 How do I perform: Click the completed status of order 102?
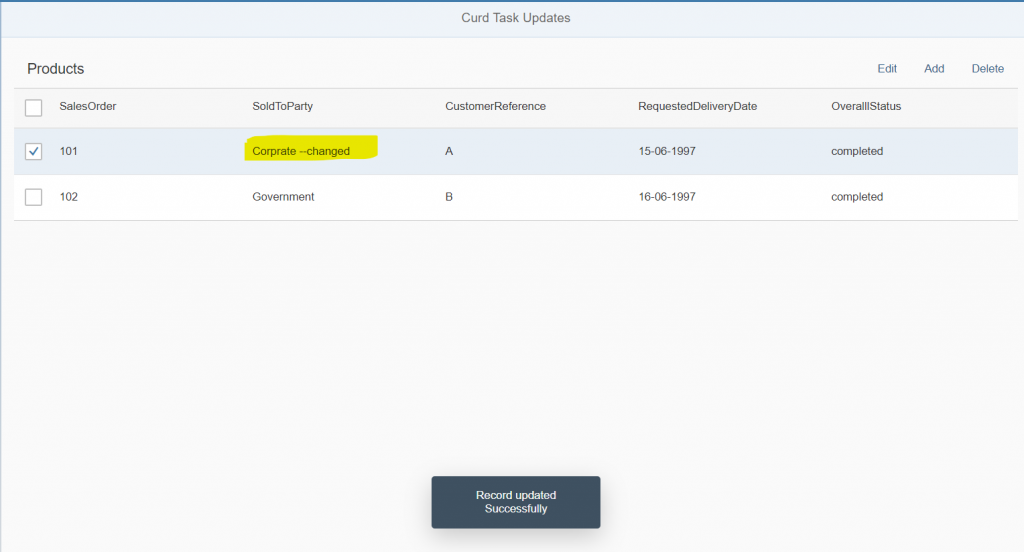coord(857,197)
